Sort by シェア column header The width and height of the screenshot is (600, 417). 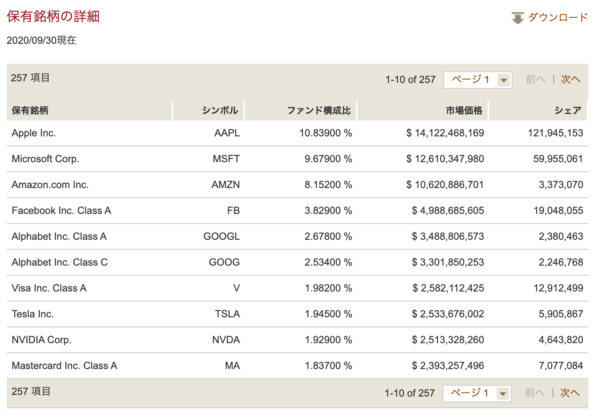568,111
